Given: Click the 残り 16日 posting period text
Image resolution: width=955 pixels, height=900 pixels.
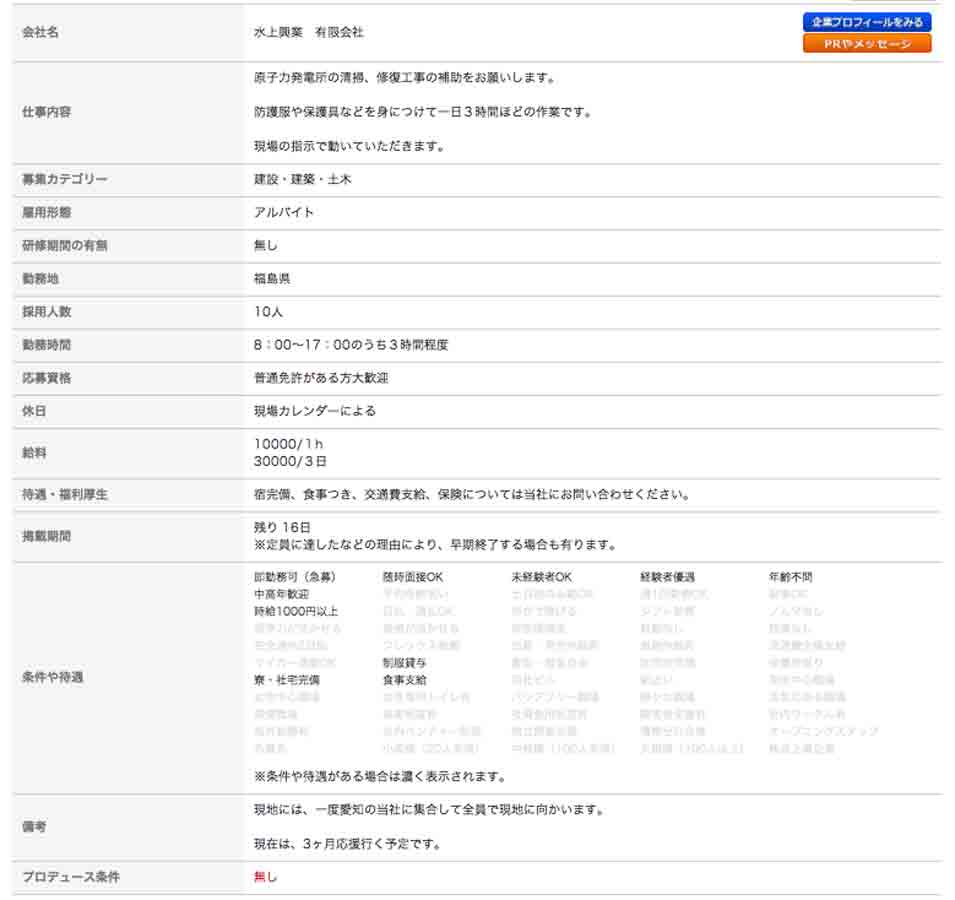Looking at the screenshot, I should pos(283,527).
